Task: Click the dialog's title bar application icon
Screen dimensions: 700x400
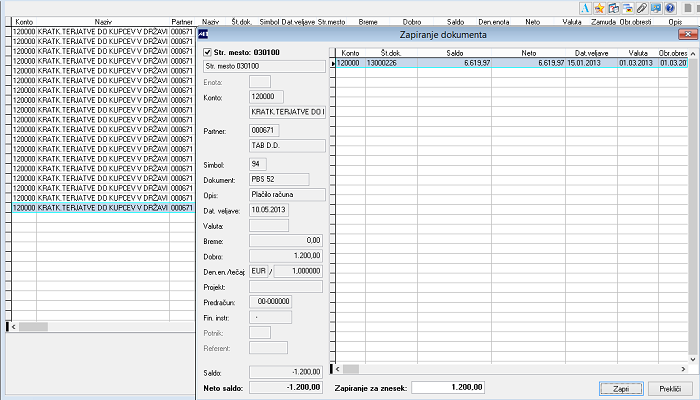Action: click(203, 34)
